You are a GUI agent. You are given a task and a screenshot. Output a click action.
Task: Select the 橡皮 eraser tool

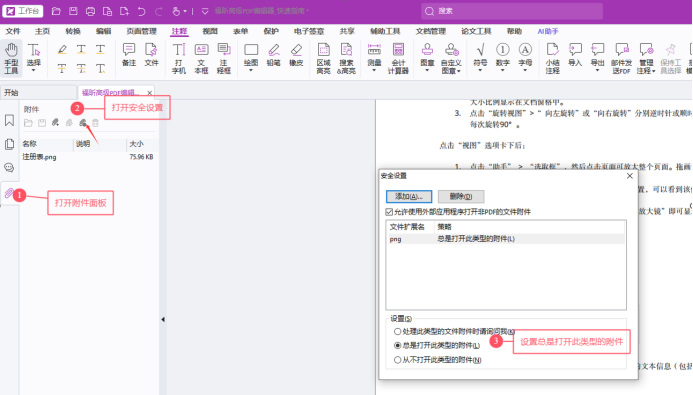click(x=296, y=55)
